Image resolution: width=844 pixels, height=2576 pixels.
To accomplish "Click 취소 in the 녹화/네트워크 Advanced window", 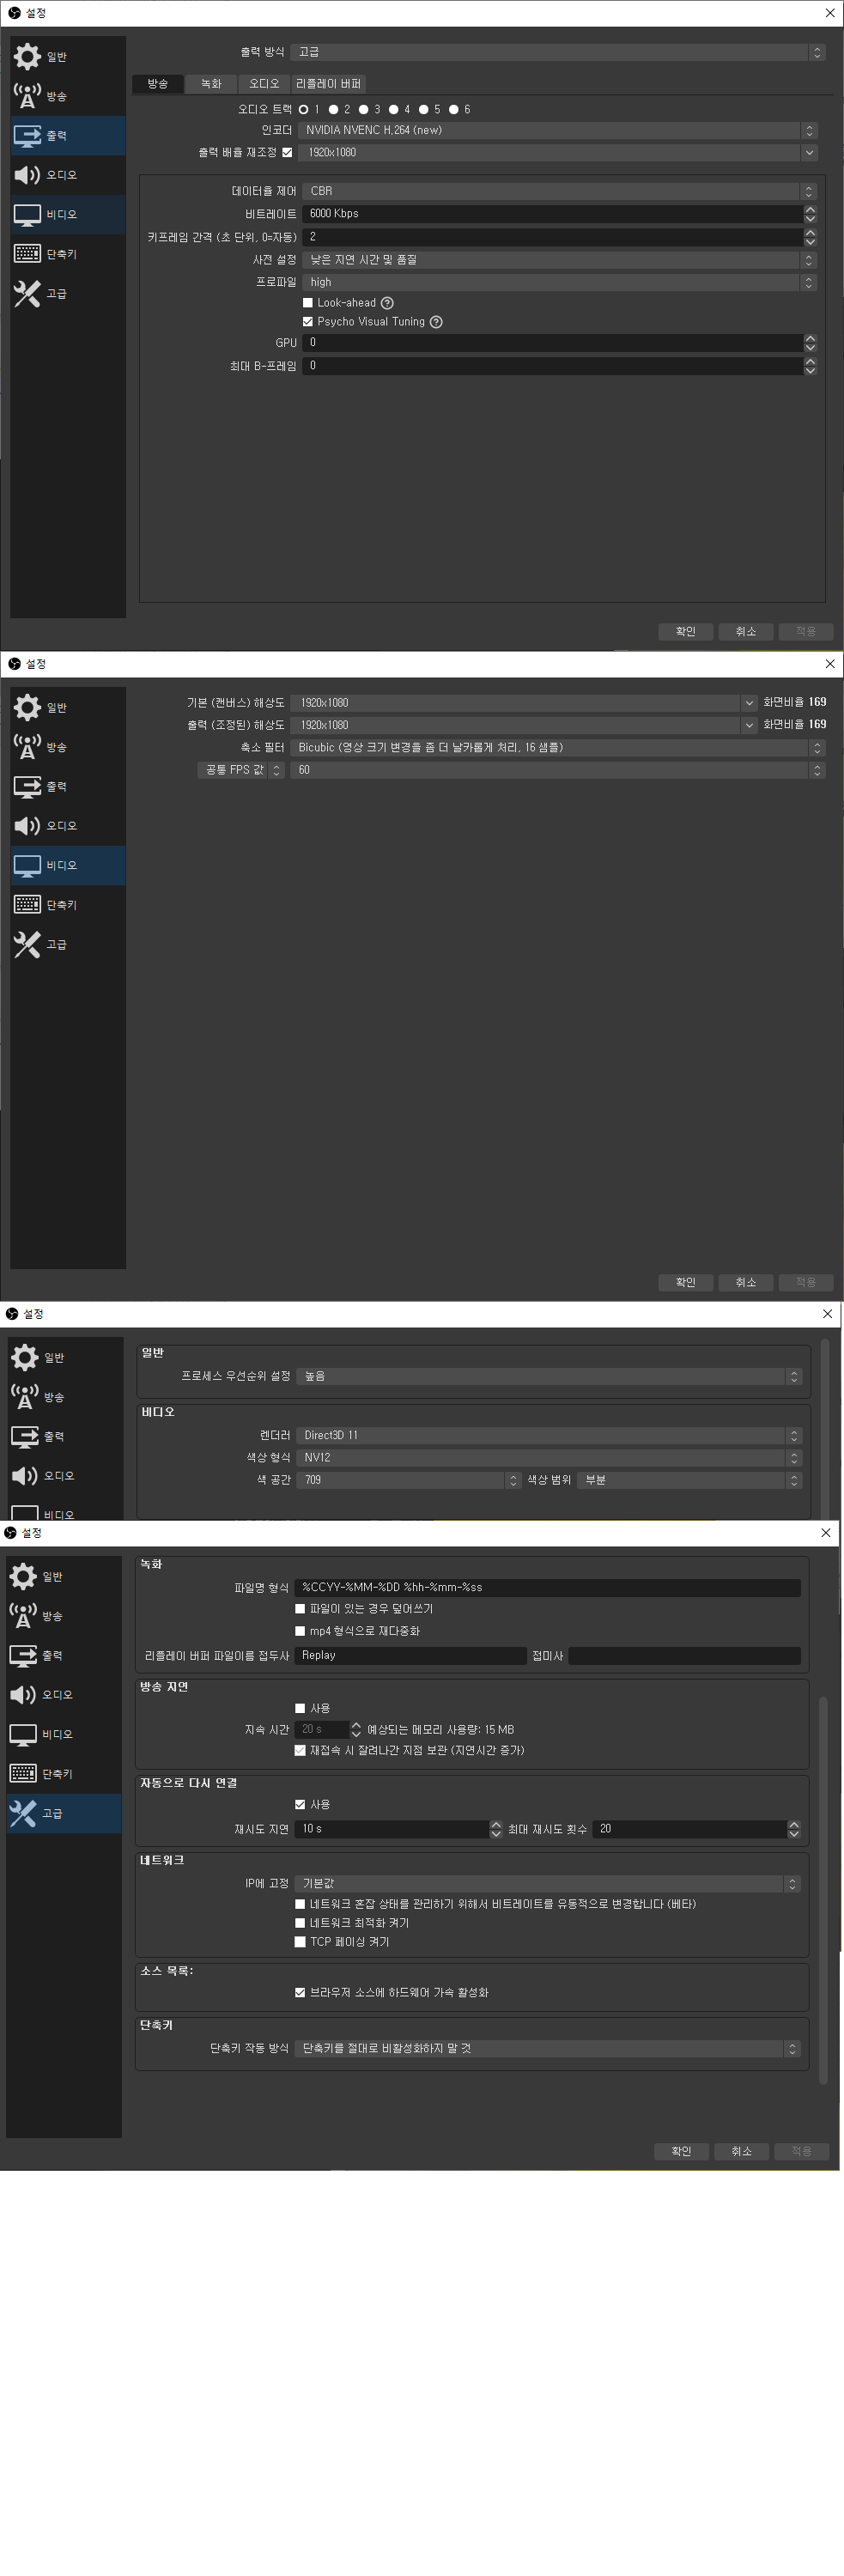I will coord(742,2151).
